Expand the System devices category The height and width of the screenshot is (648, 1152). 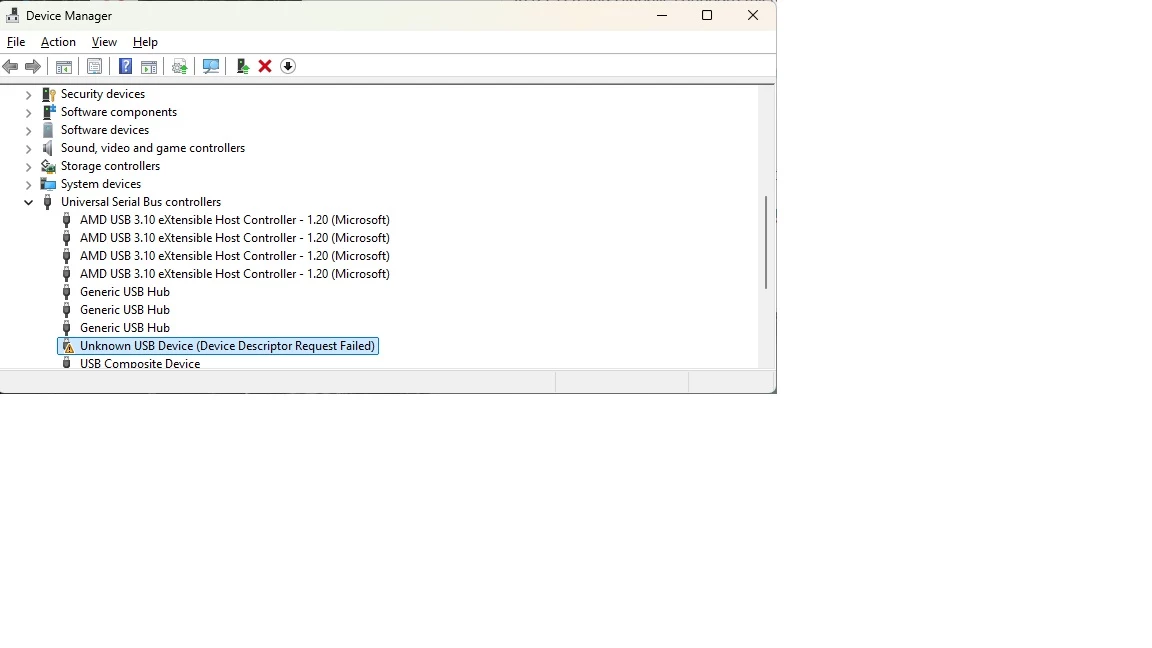[29, 184]
